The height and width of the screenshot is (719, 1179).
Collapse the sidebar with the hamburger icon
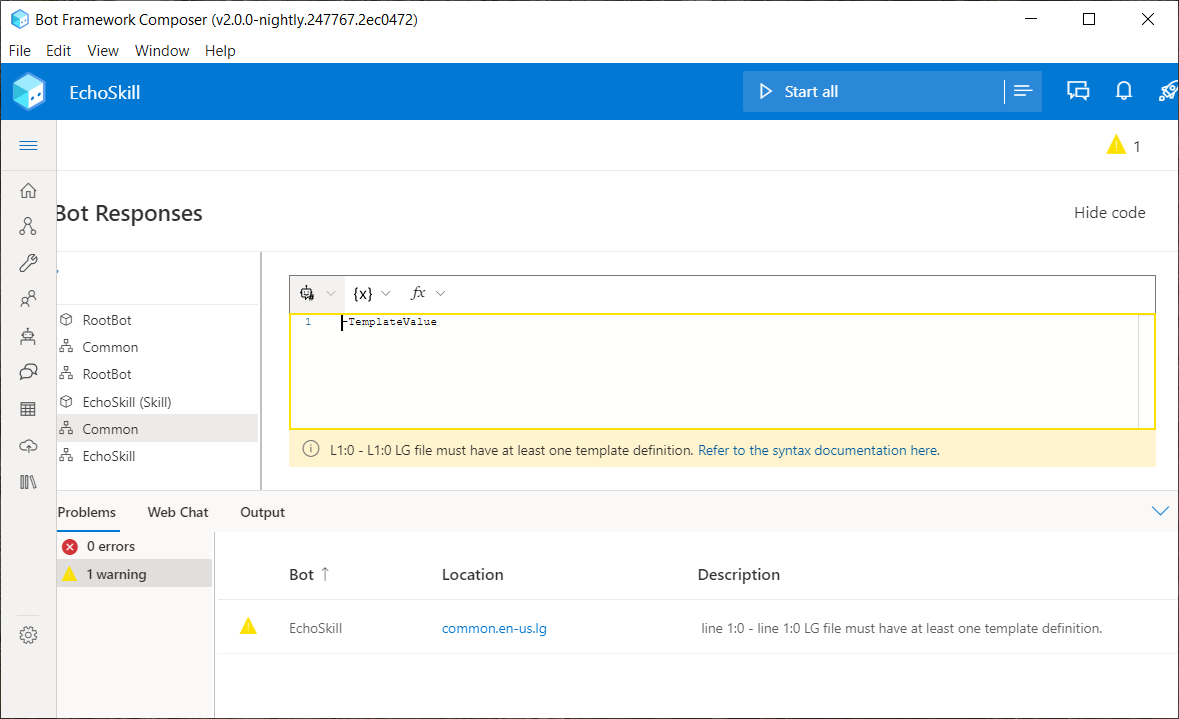click(x=29, y=145)
